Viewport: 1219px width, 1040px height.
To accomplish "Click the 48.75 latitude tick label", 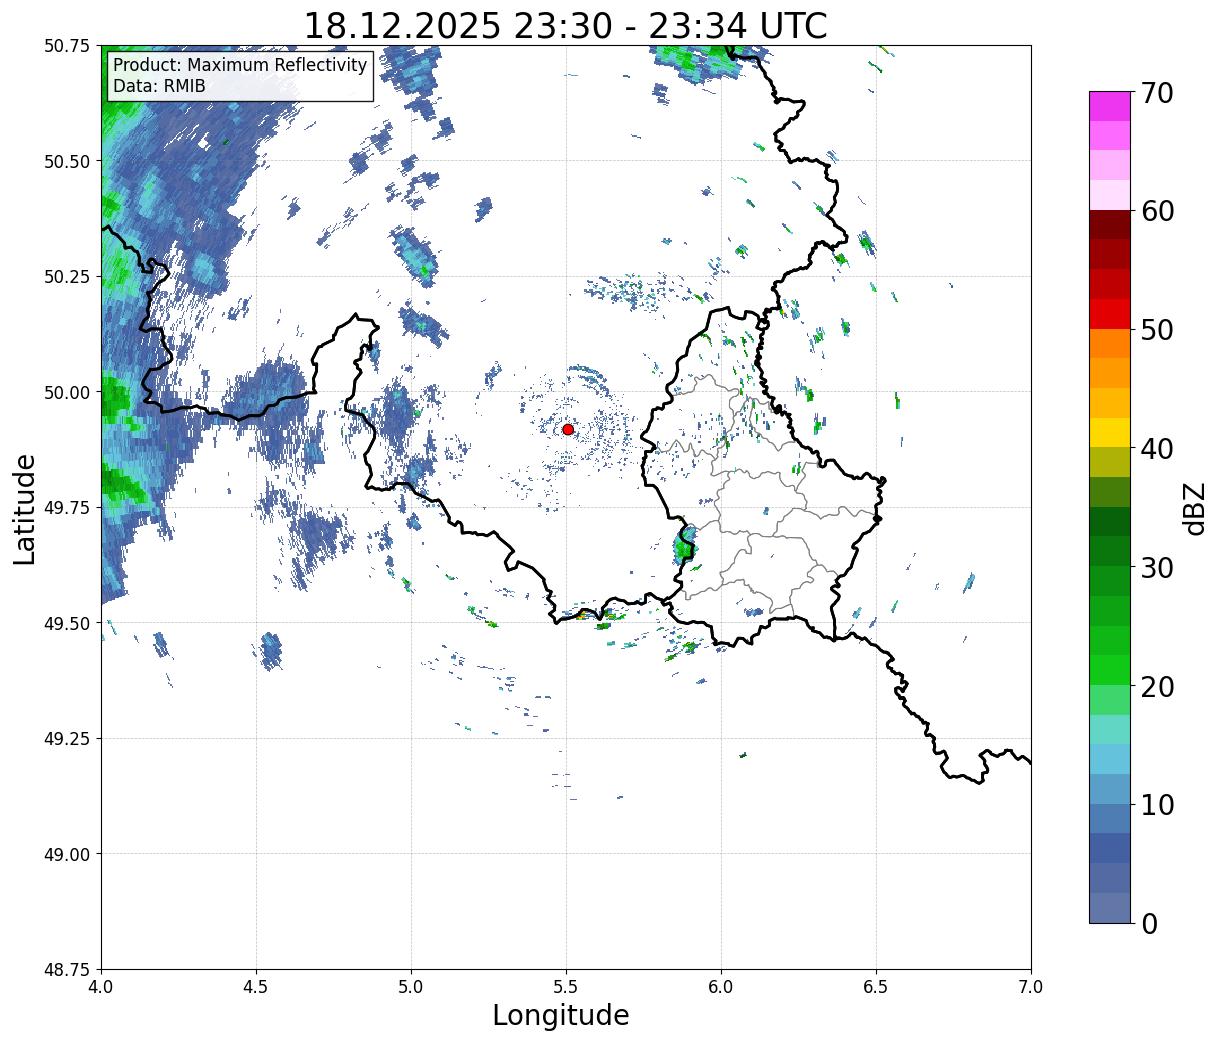I will pyautogui.click(x=67, y=970).
